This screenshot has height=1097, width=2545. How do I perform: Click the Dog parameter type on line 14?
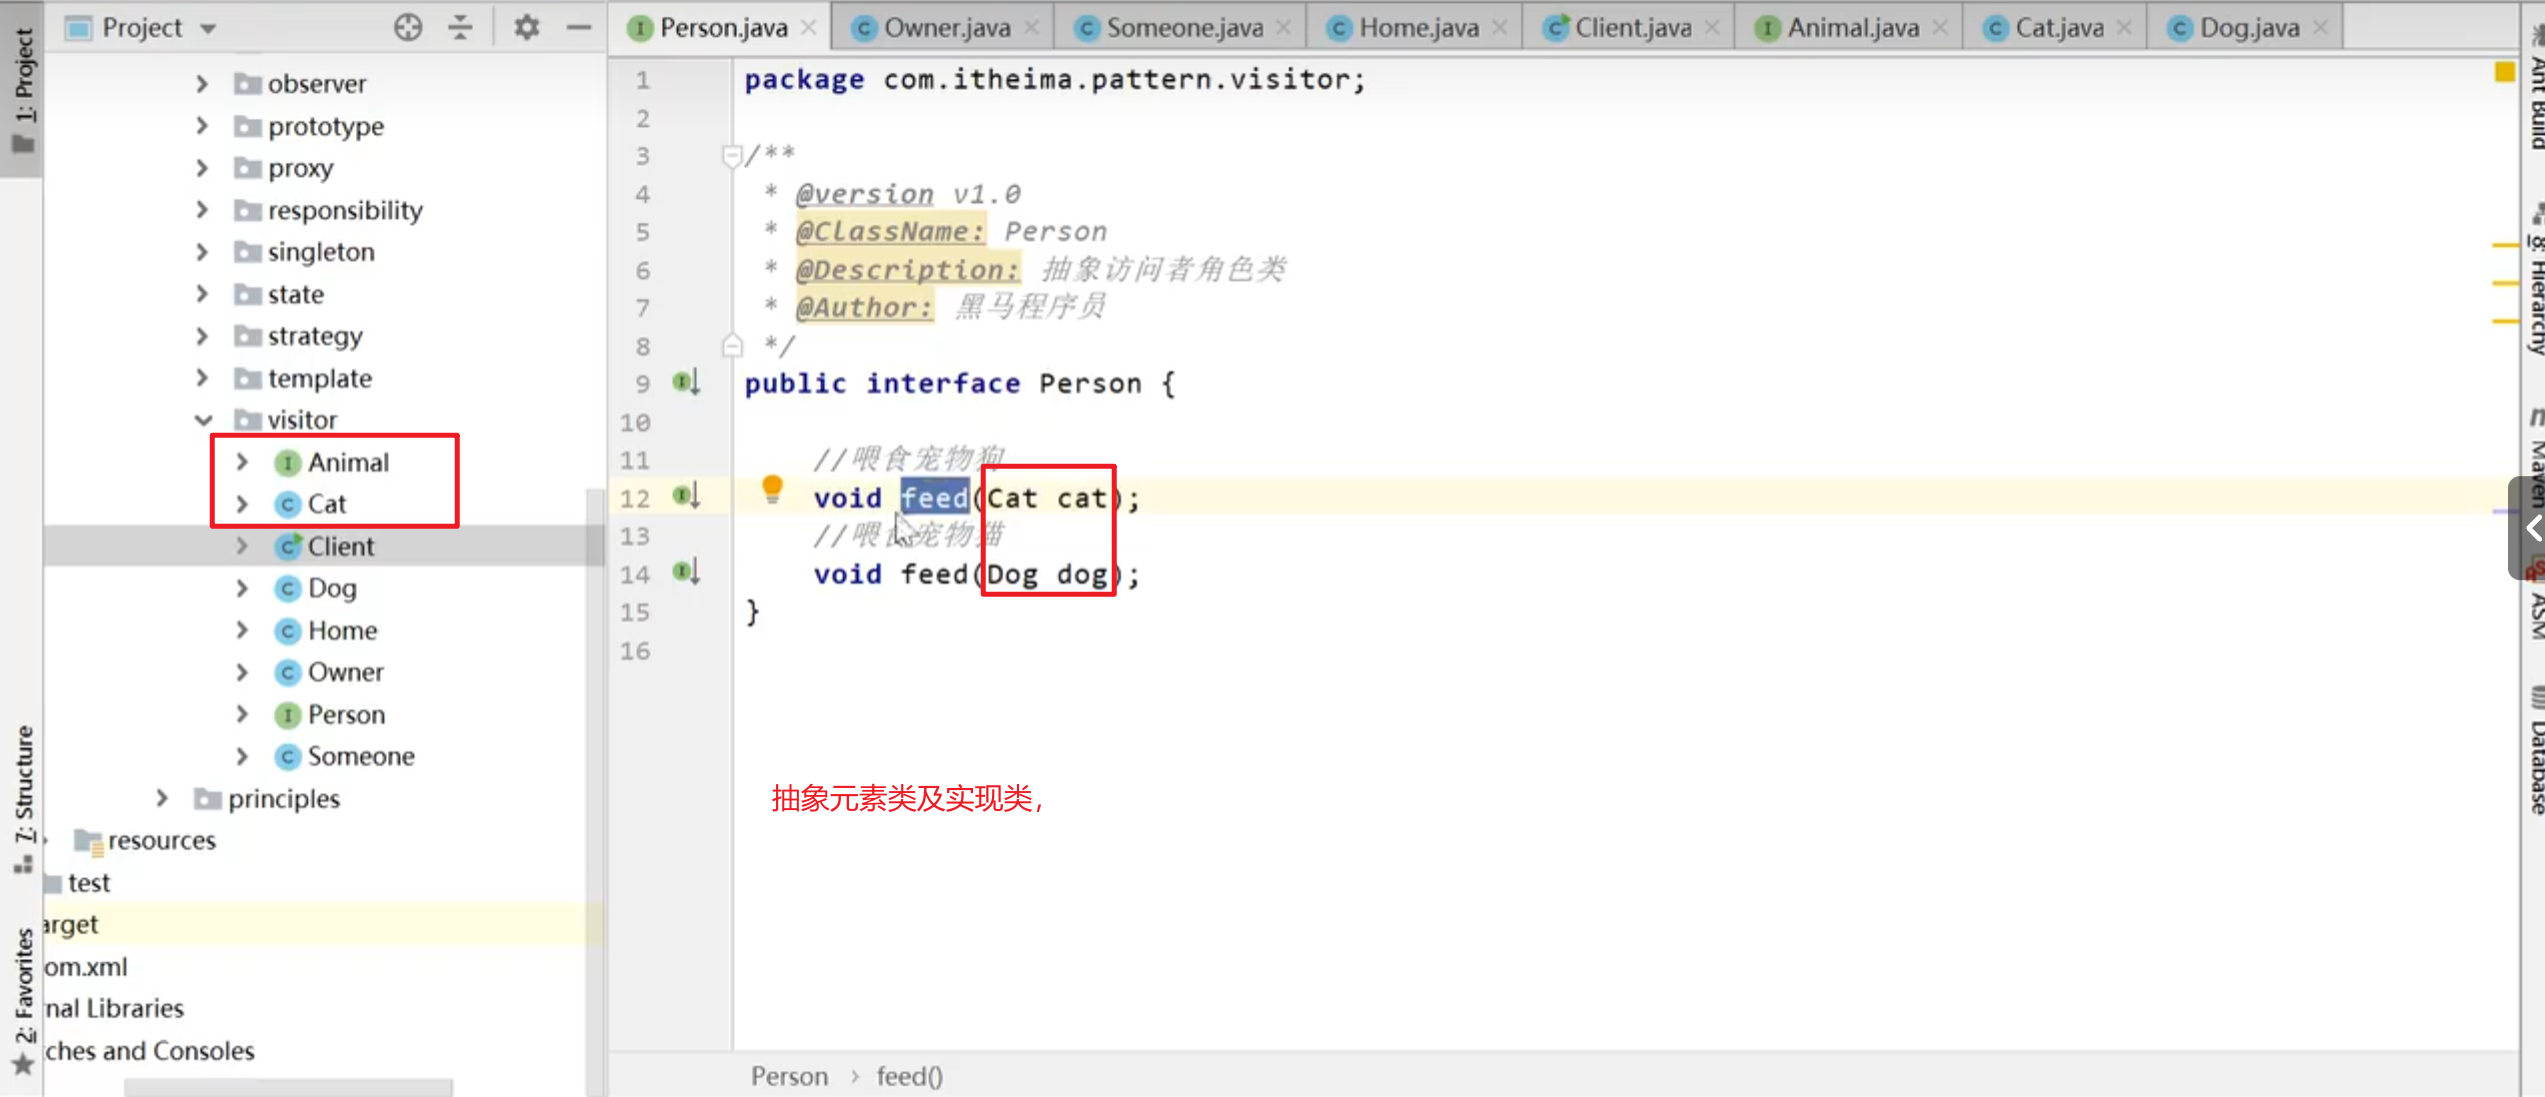pyautogui.click(x=1012, y=574)
